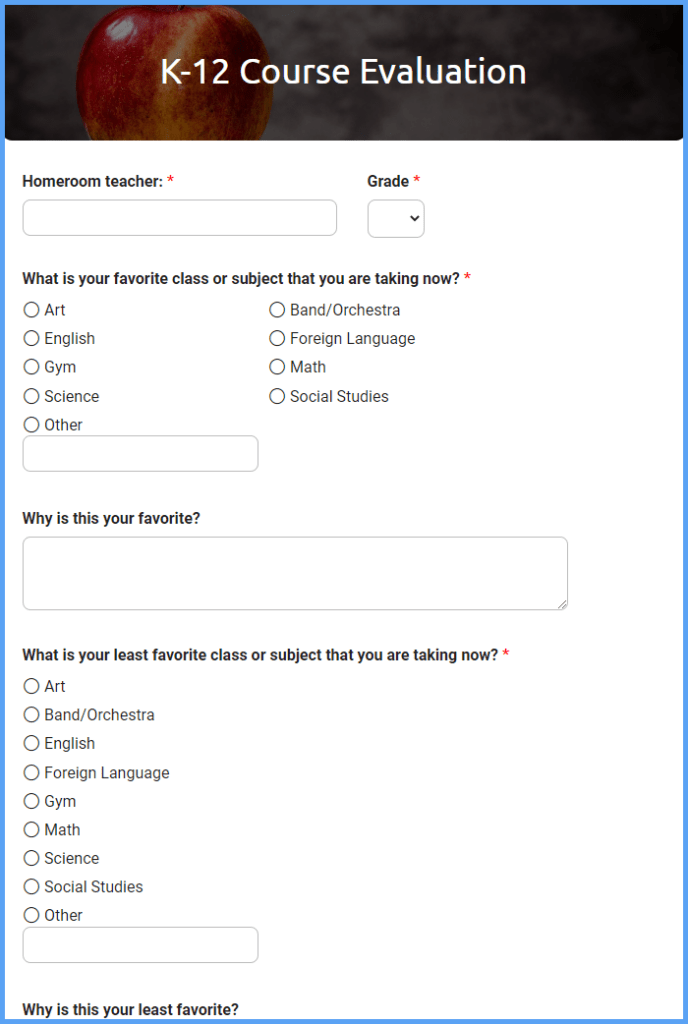688x1024 pixels.
Task: Open the Grade dropdown
Action: click(396, 217)
